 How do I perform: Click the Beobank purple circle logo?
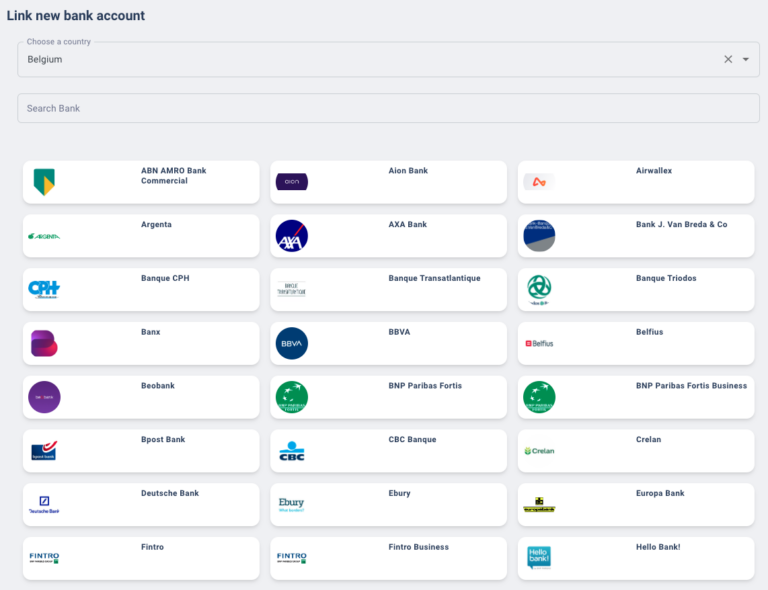pyautogui.click(x=44, y=397)
